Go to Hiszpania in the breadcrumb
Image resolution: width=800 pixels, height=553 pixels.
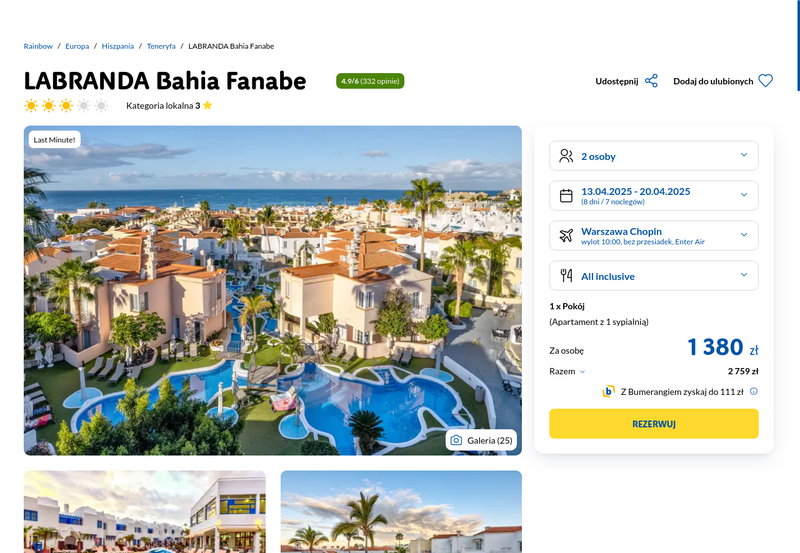pos(117,46)
